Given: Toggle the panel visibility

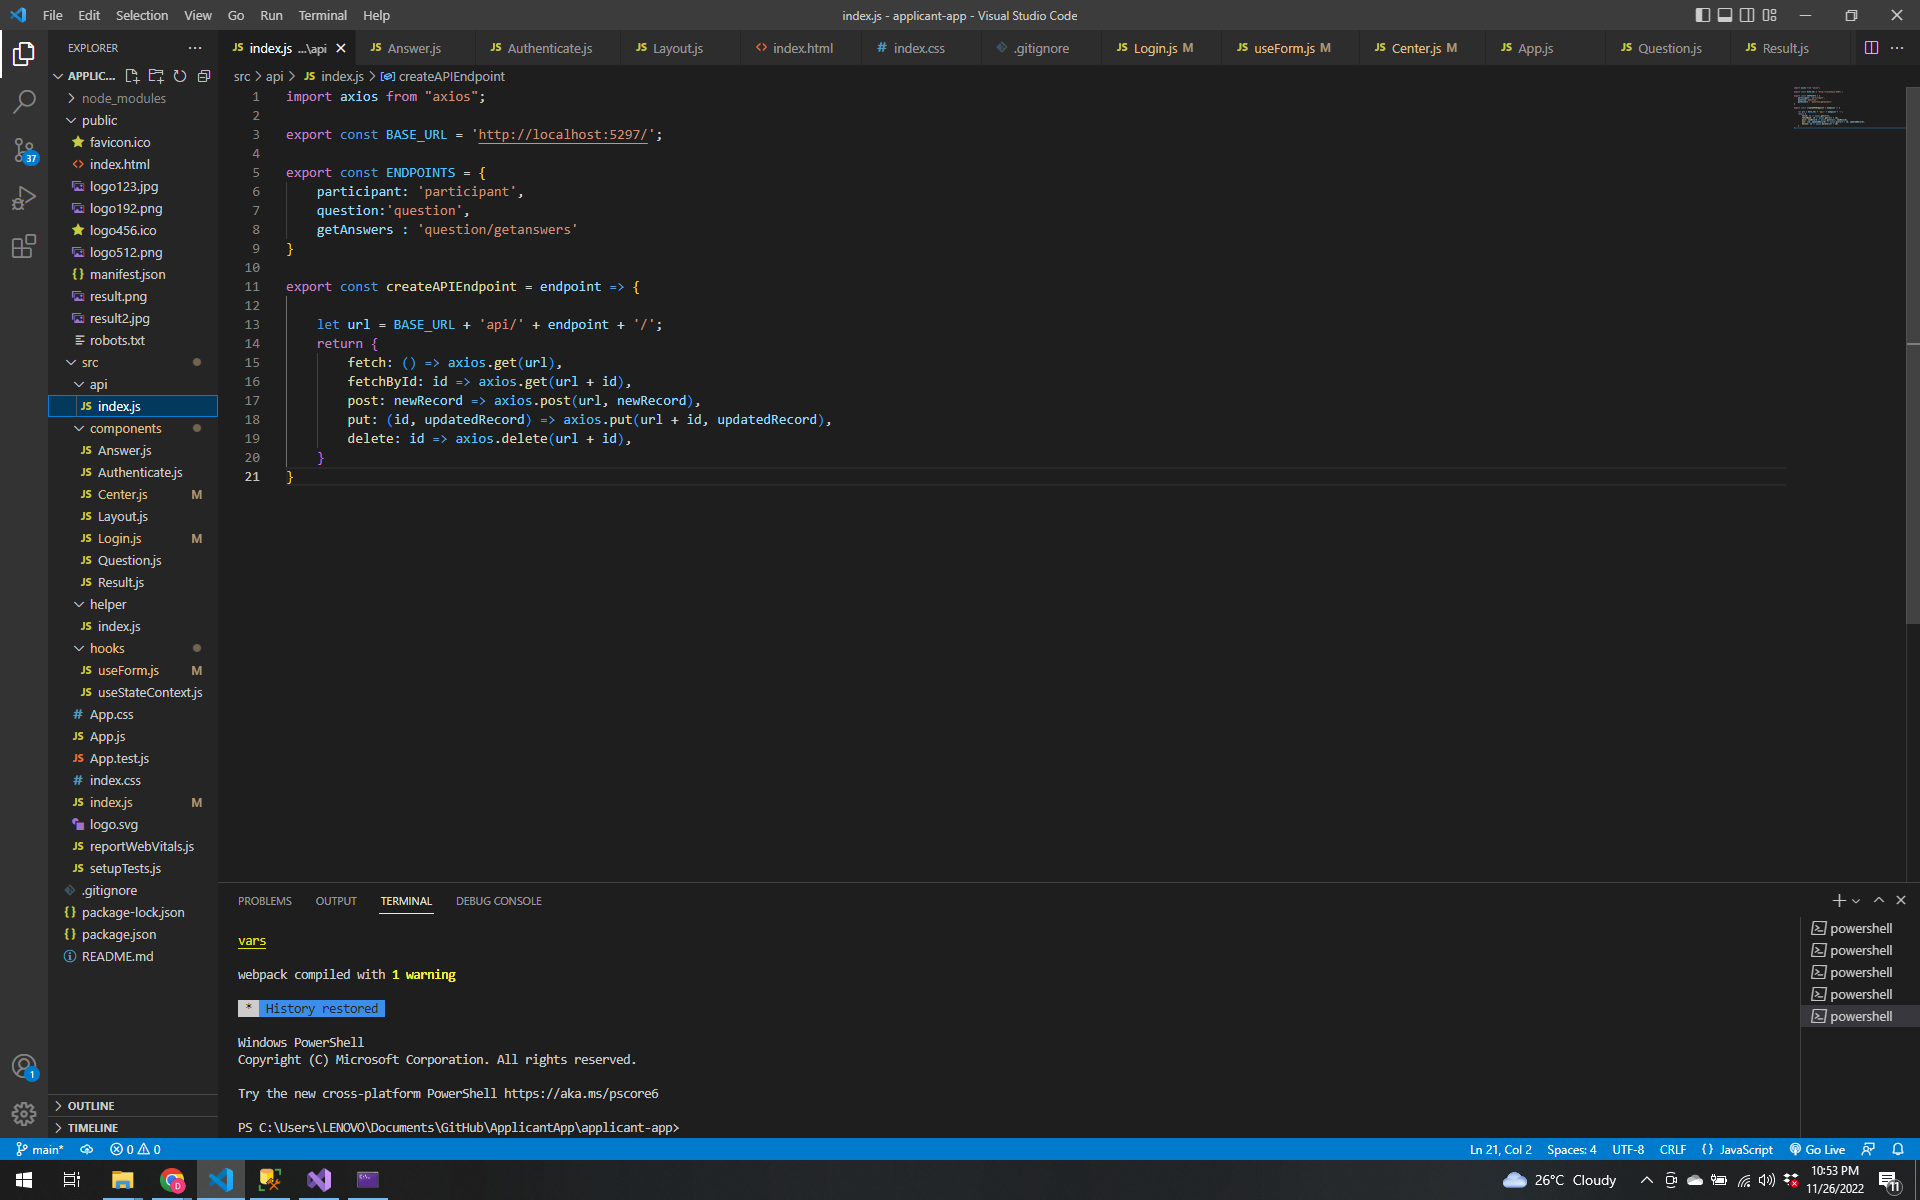Looking at the screenshot, I should (x=1725, y=15).
